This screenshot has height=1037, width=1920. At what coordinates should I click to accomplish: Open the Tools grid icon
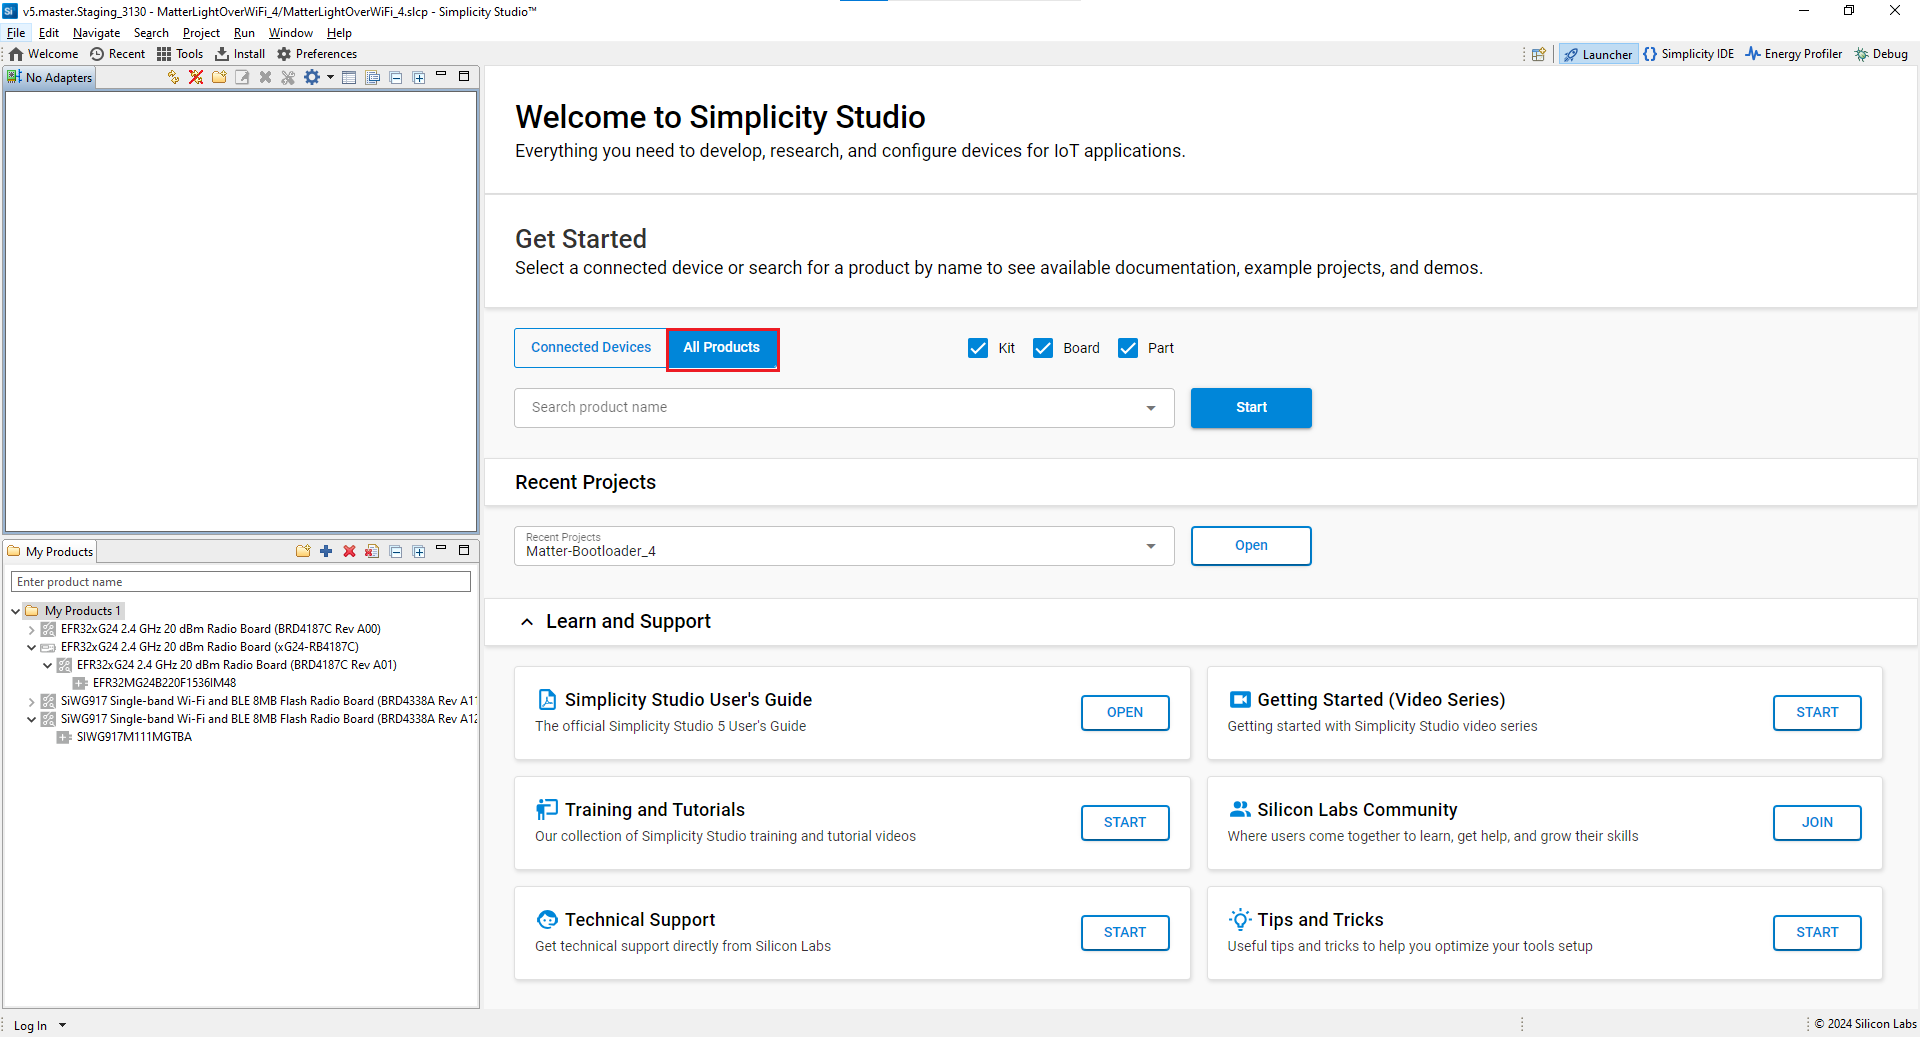click(164, 54)
